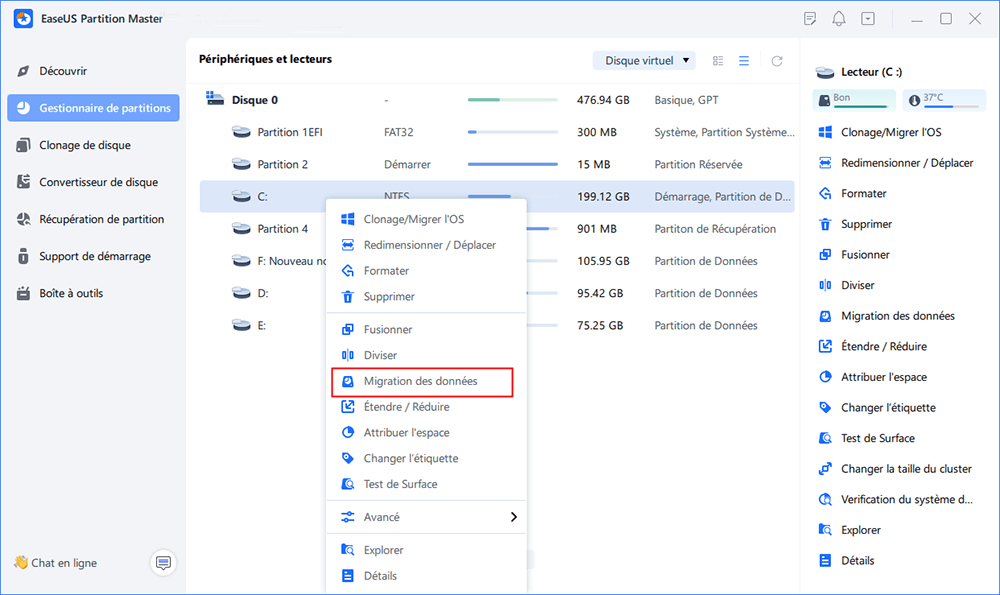Image resolution: width=1000 pixels, height=595 pixels.
Task: Choose Détails in the context menu
Action: coord(426,576)
